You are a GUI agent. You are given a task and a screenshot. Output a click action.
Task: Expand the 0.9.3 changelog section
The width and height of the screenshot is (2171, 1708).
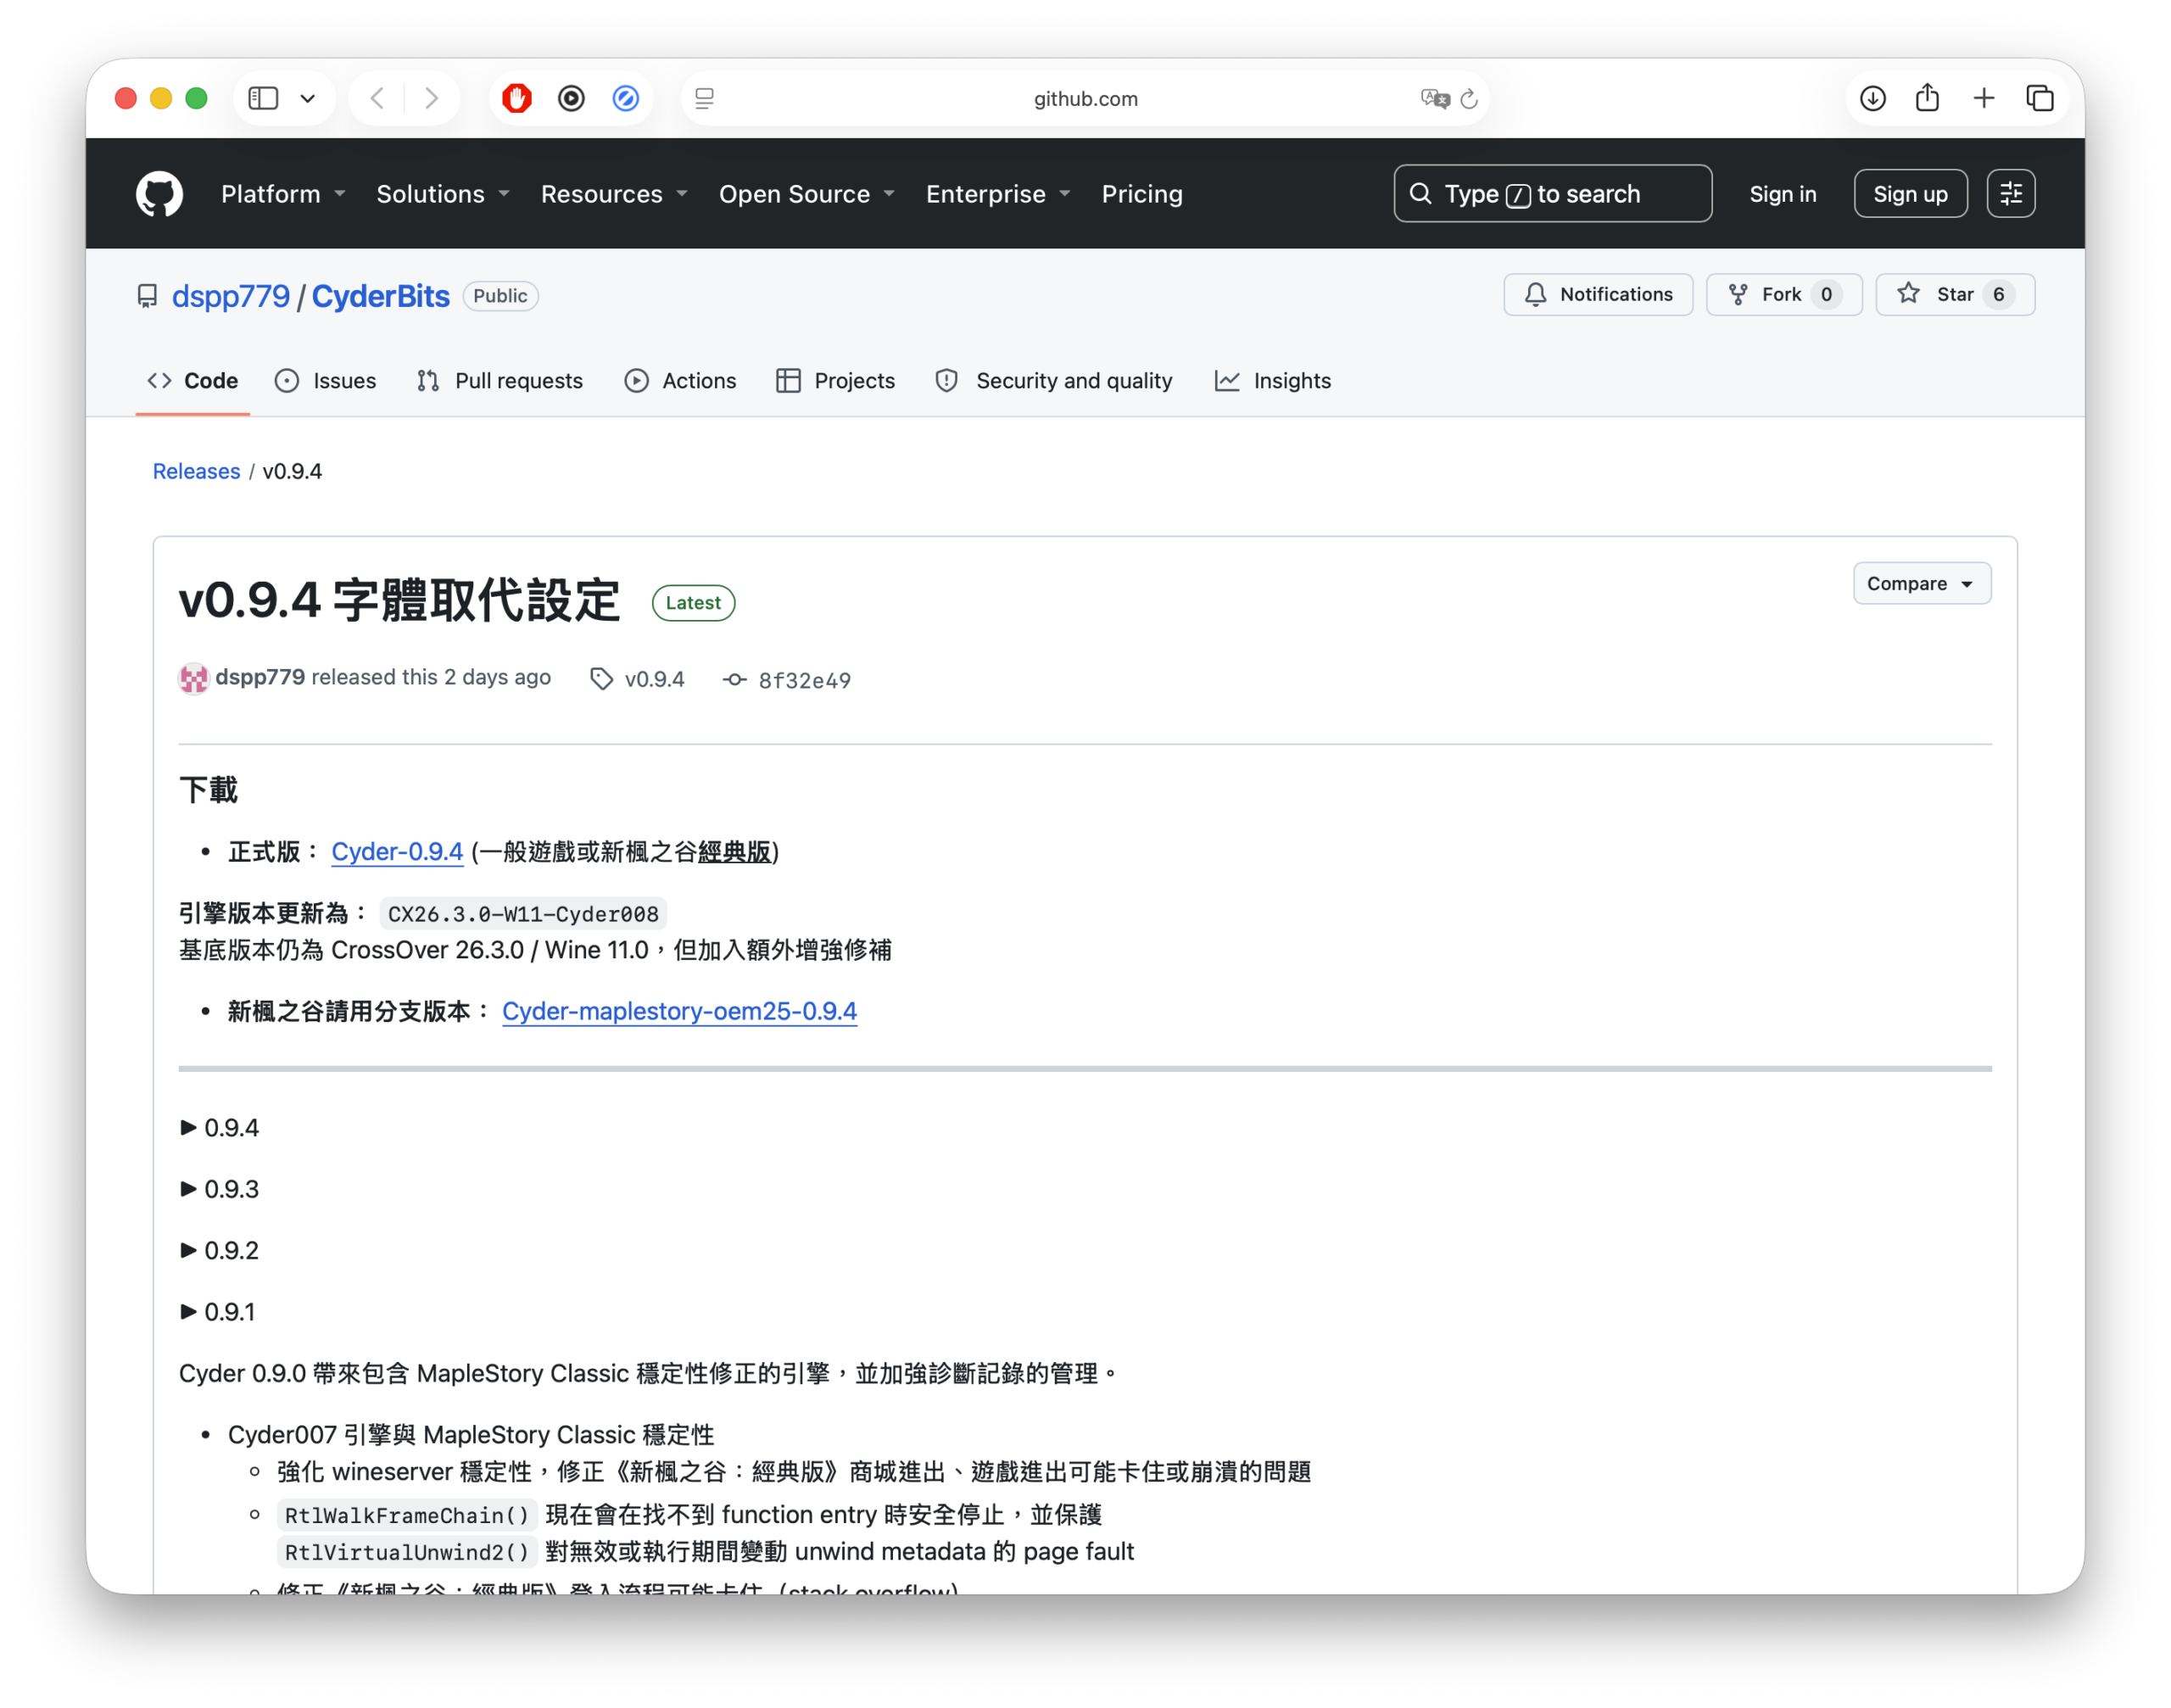coord(219,1189)
